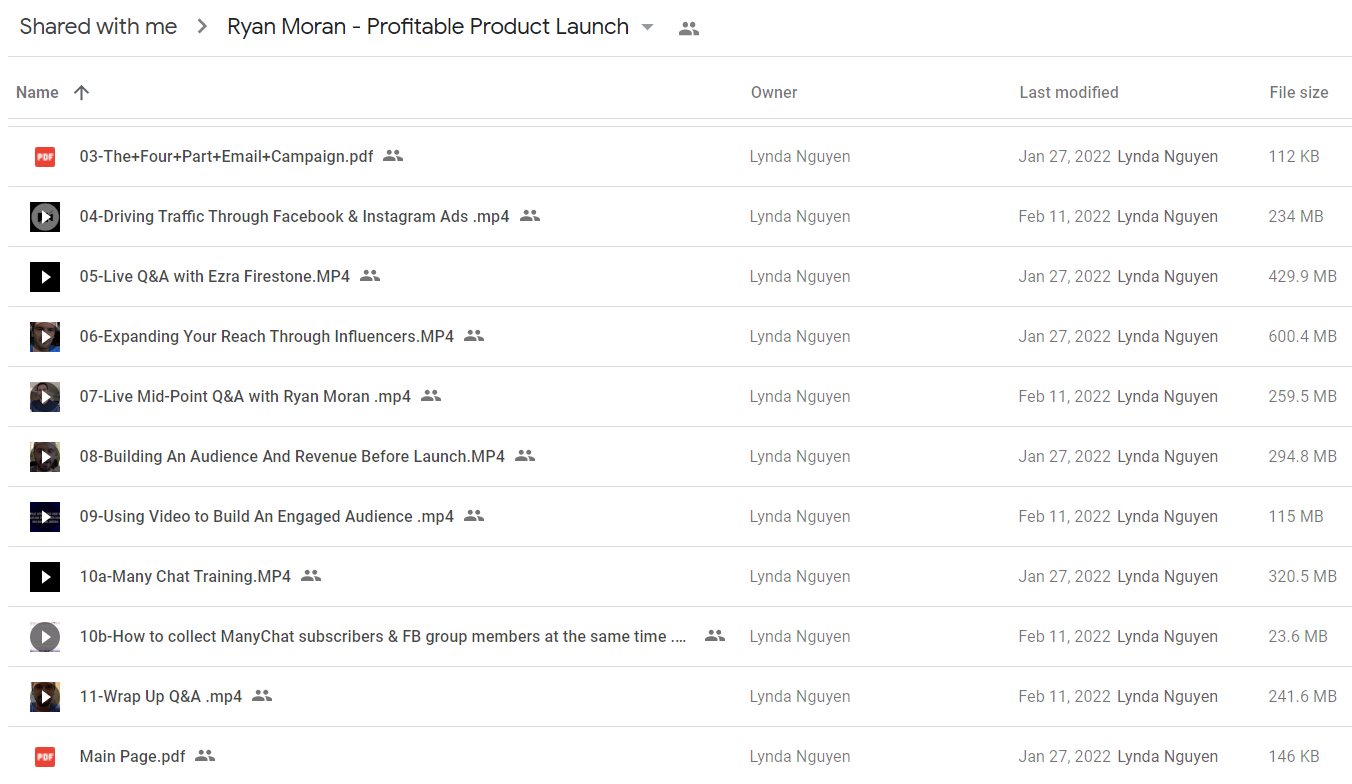Sort files by Name column header
The image size is (1352, 784).
click(37, 92)
